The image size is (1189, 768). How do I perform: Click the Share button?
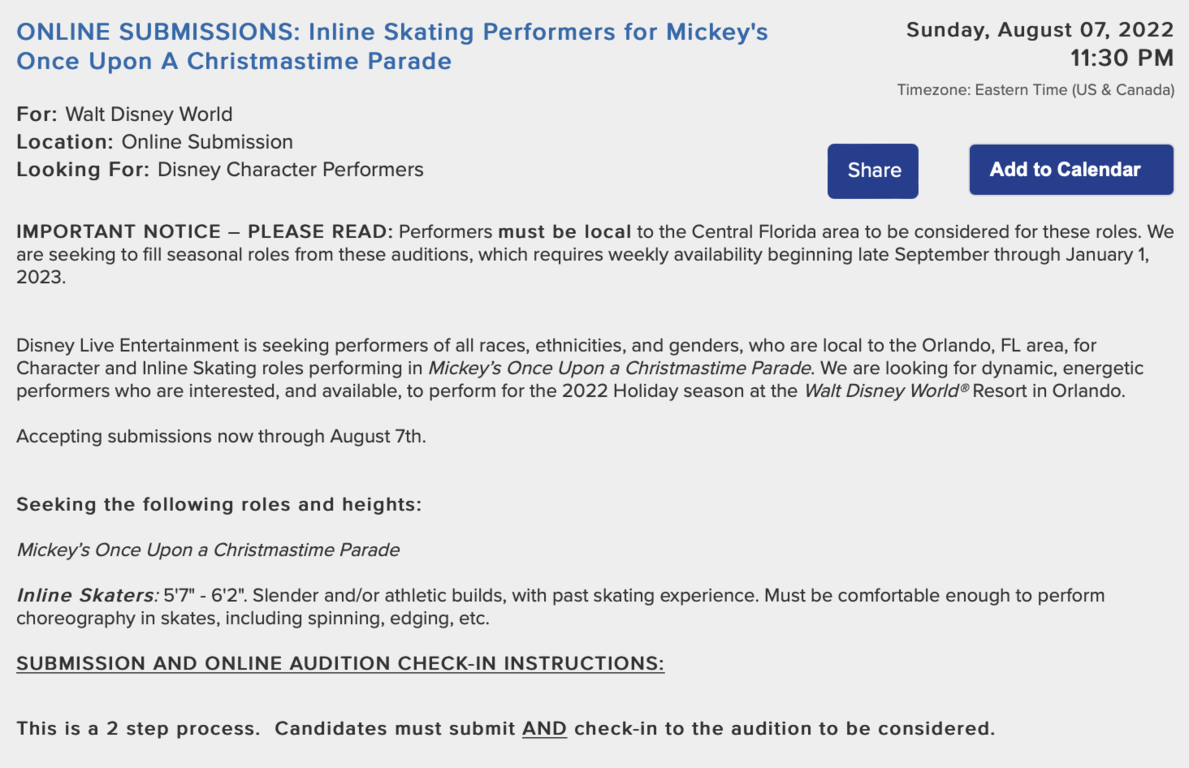[x=873, y=171]
